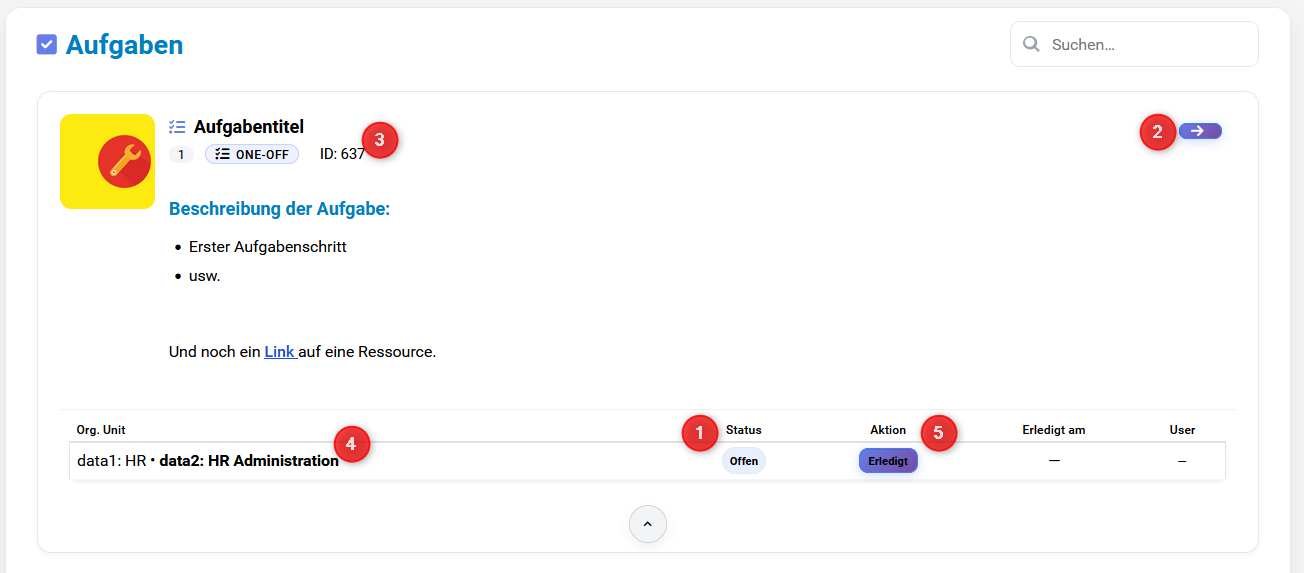This screenshot has height=573, width=1304.
Task: Click red annotation marker number 2
Action: 1158,131
